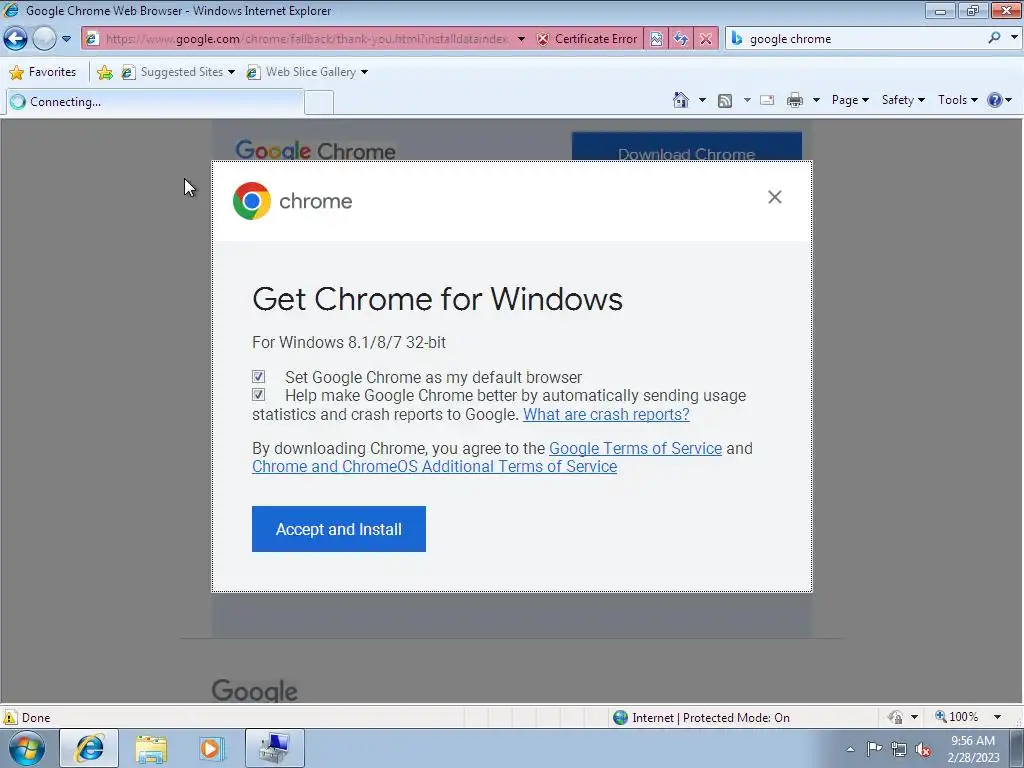
Task: Open the zoom level 100% control
Action: tap(957, 717)
